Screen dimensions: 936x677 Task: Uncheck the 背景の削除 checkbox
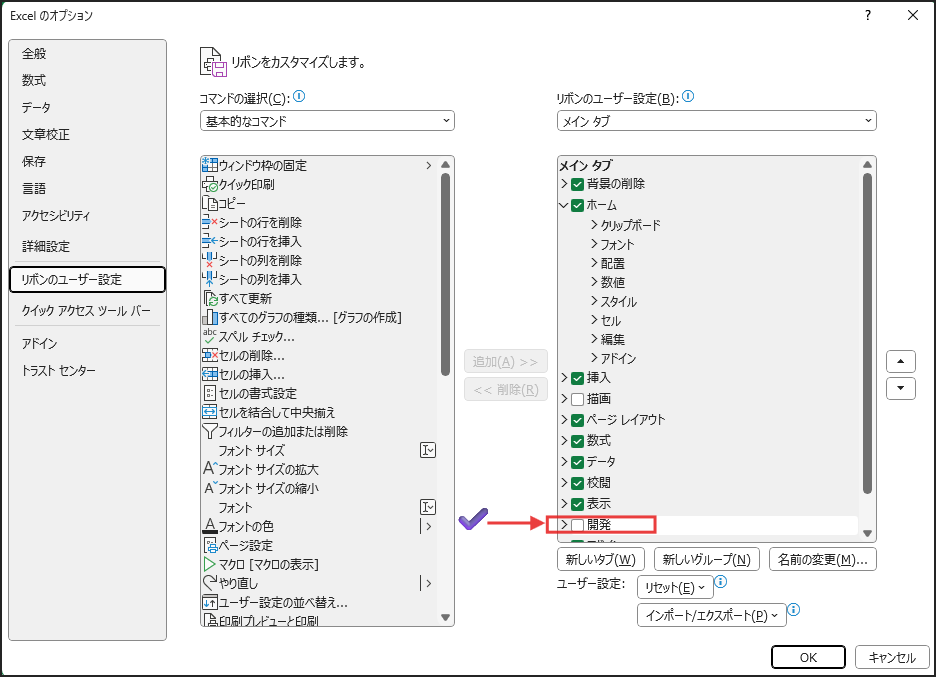click(577, 184)
